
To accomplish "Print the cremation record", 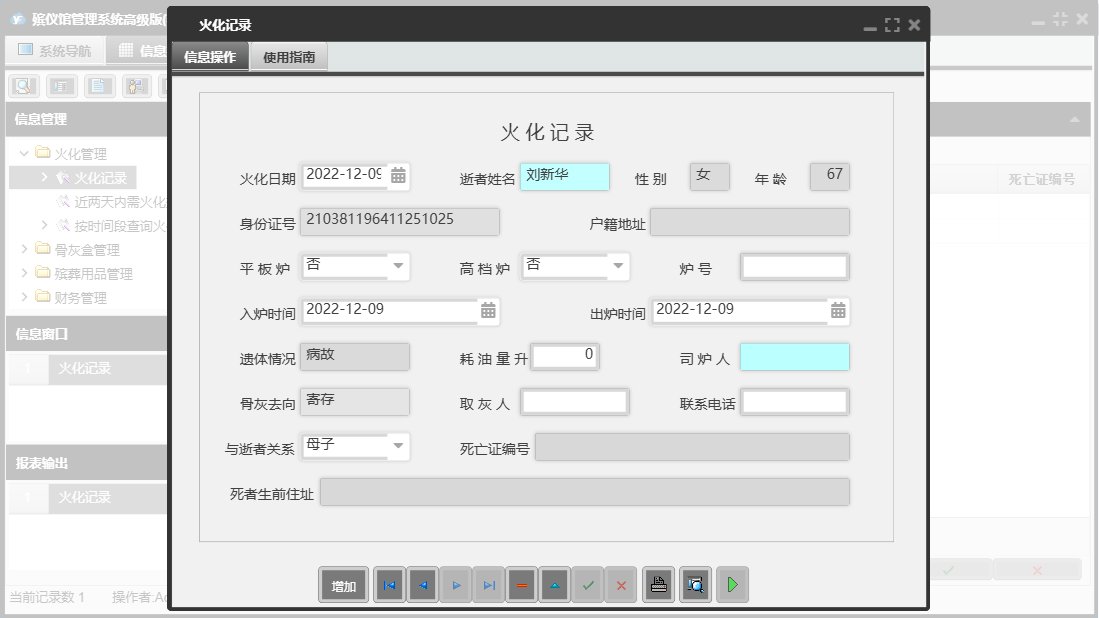I will [x=658, y=586].
